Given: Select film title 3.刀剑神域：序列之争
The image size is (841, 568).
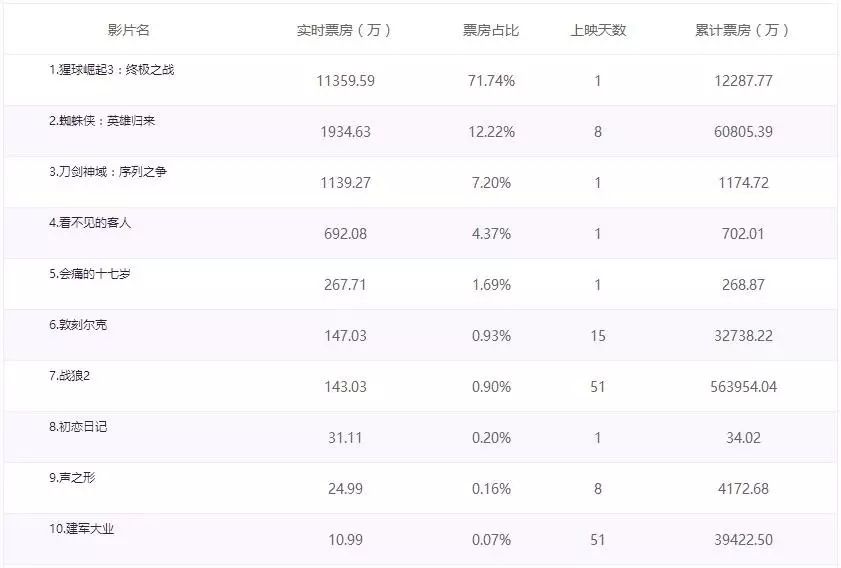Looking at the screenshot, I should tap(108, 172).
